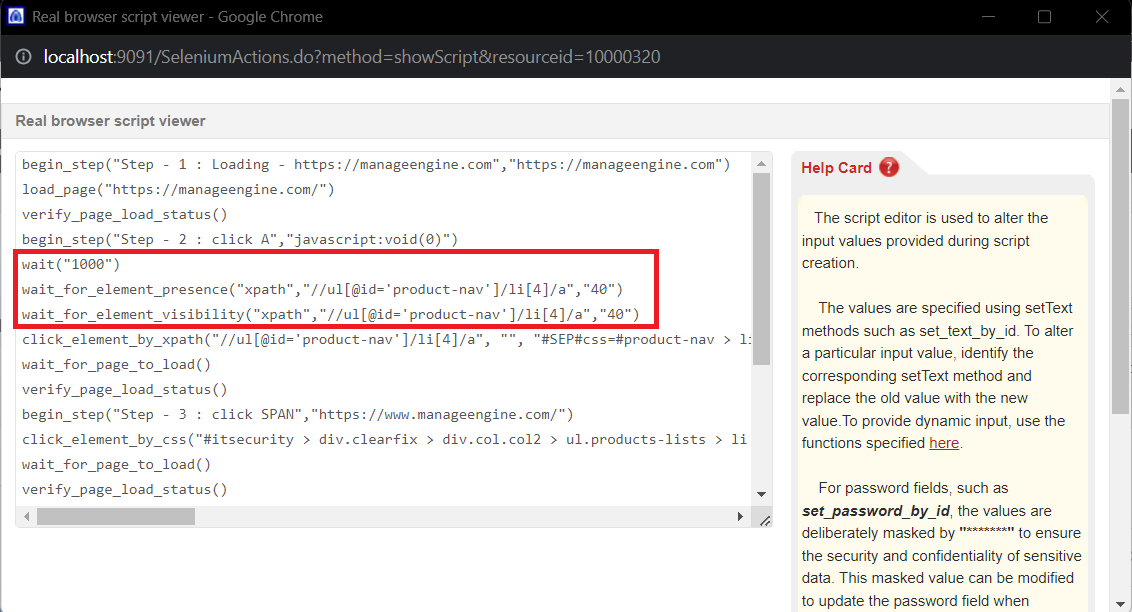Click the script editor's scroll left arrow
1132x612 pixels.
pos(26,517)
